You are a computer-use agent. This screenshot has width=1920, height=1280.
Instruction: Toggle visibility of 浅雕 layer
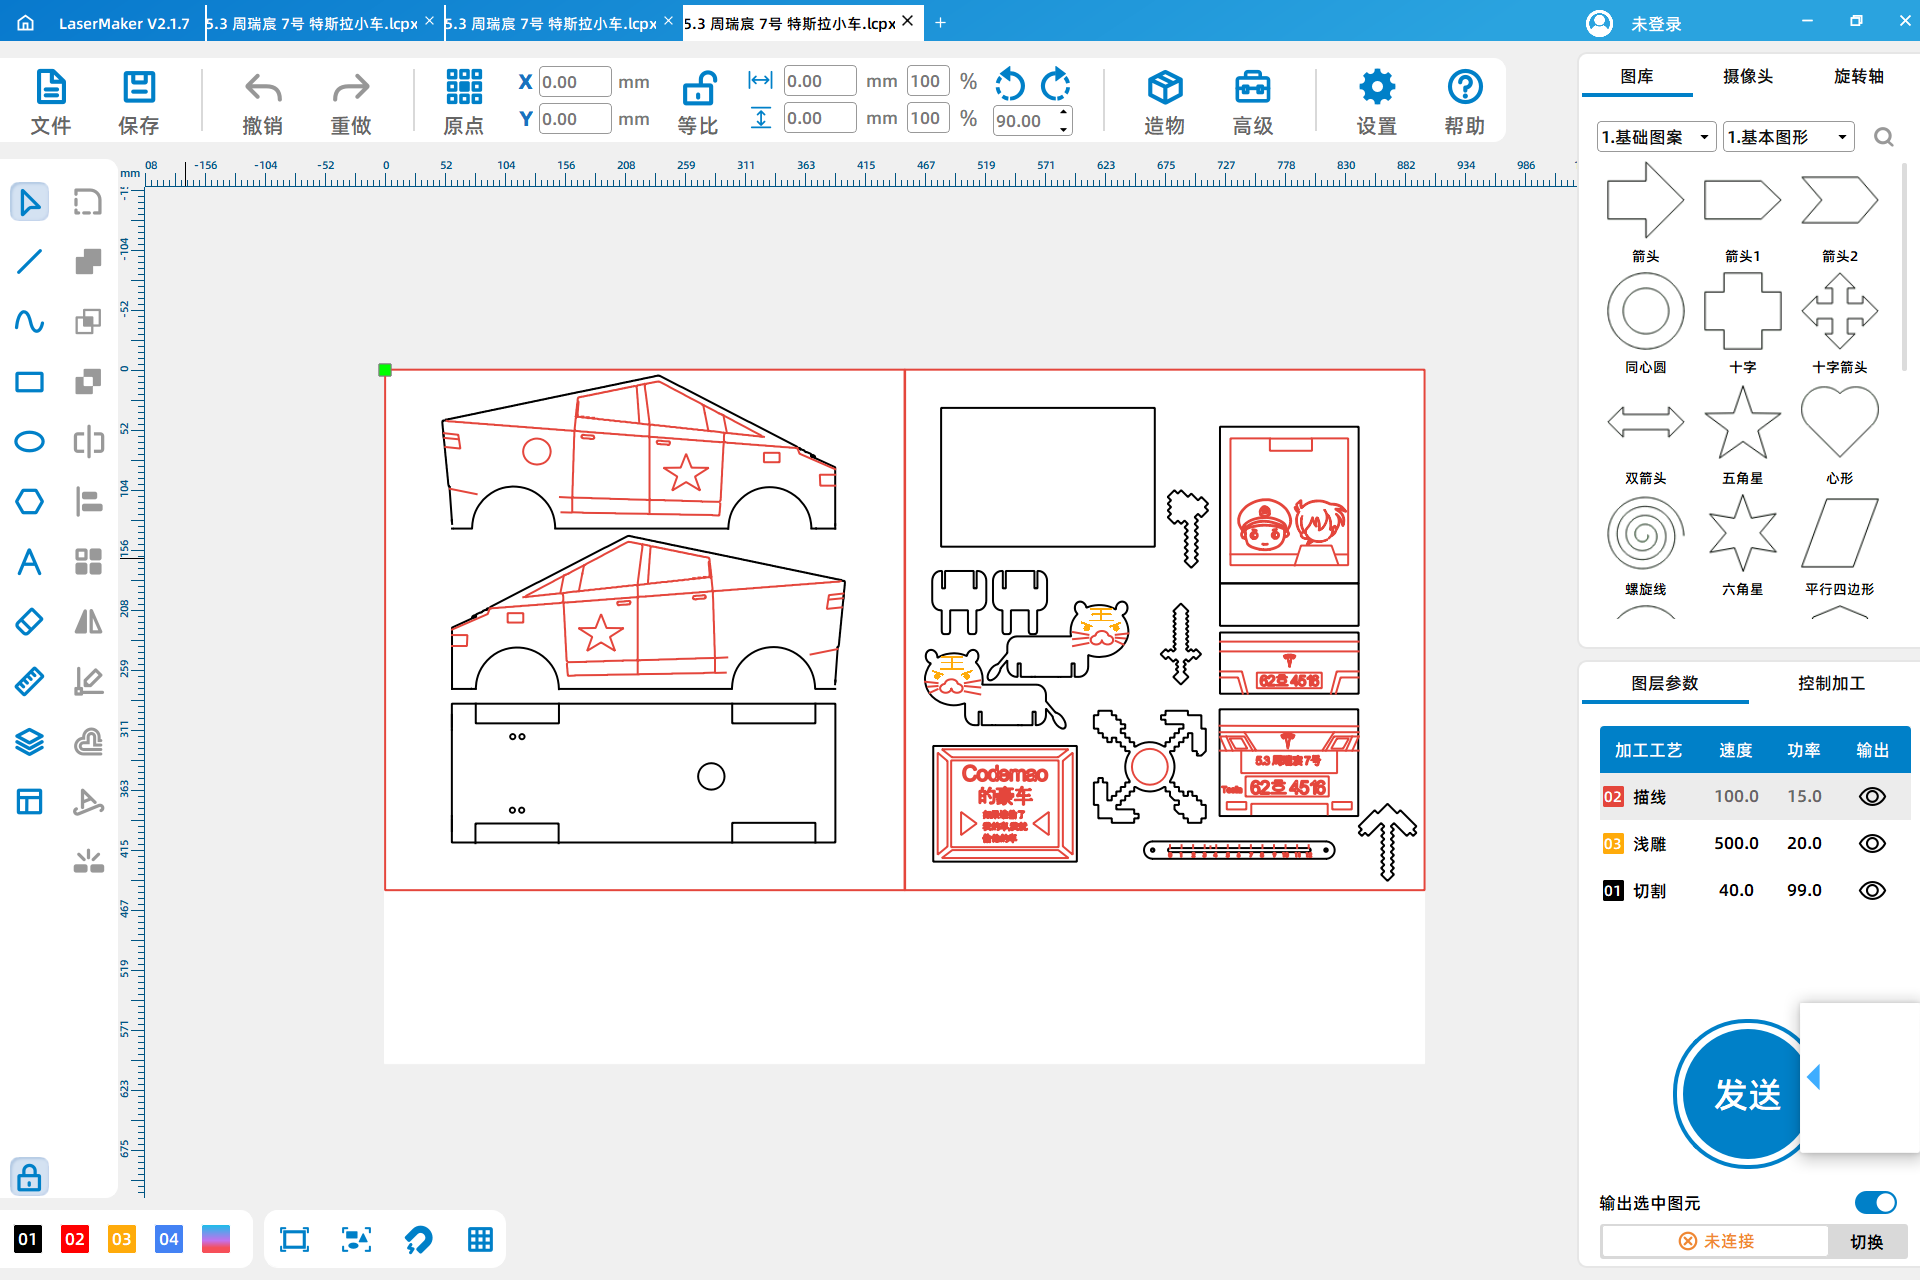(x=1872, y=843)
